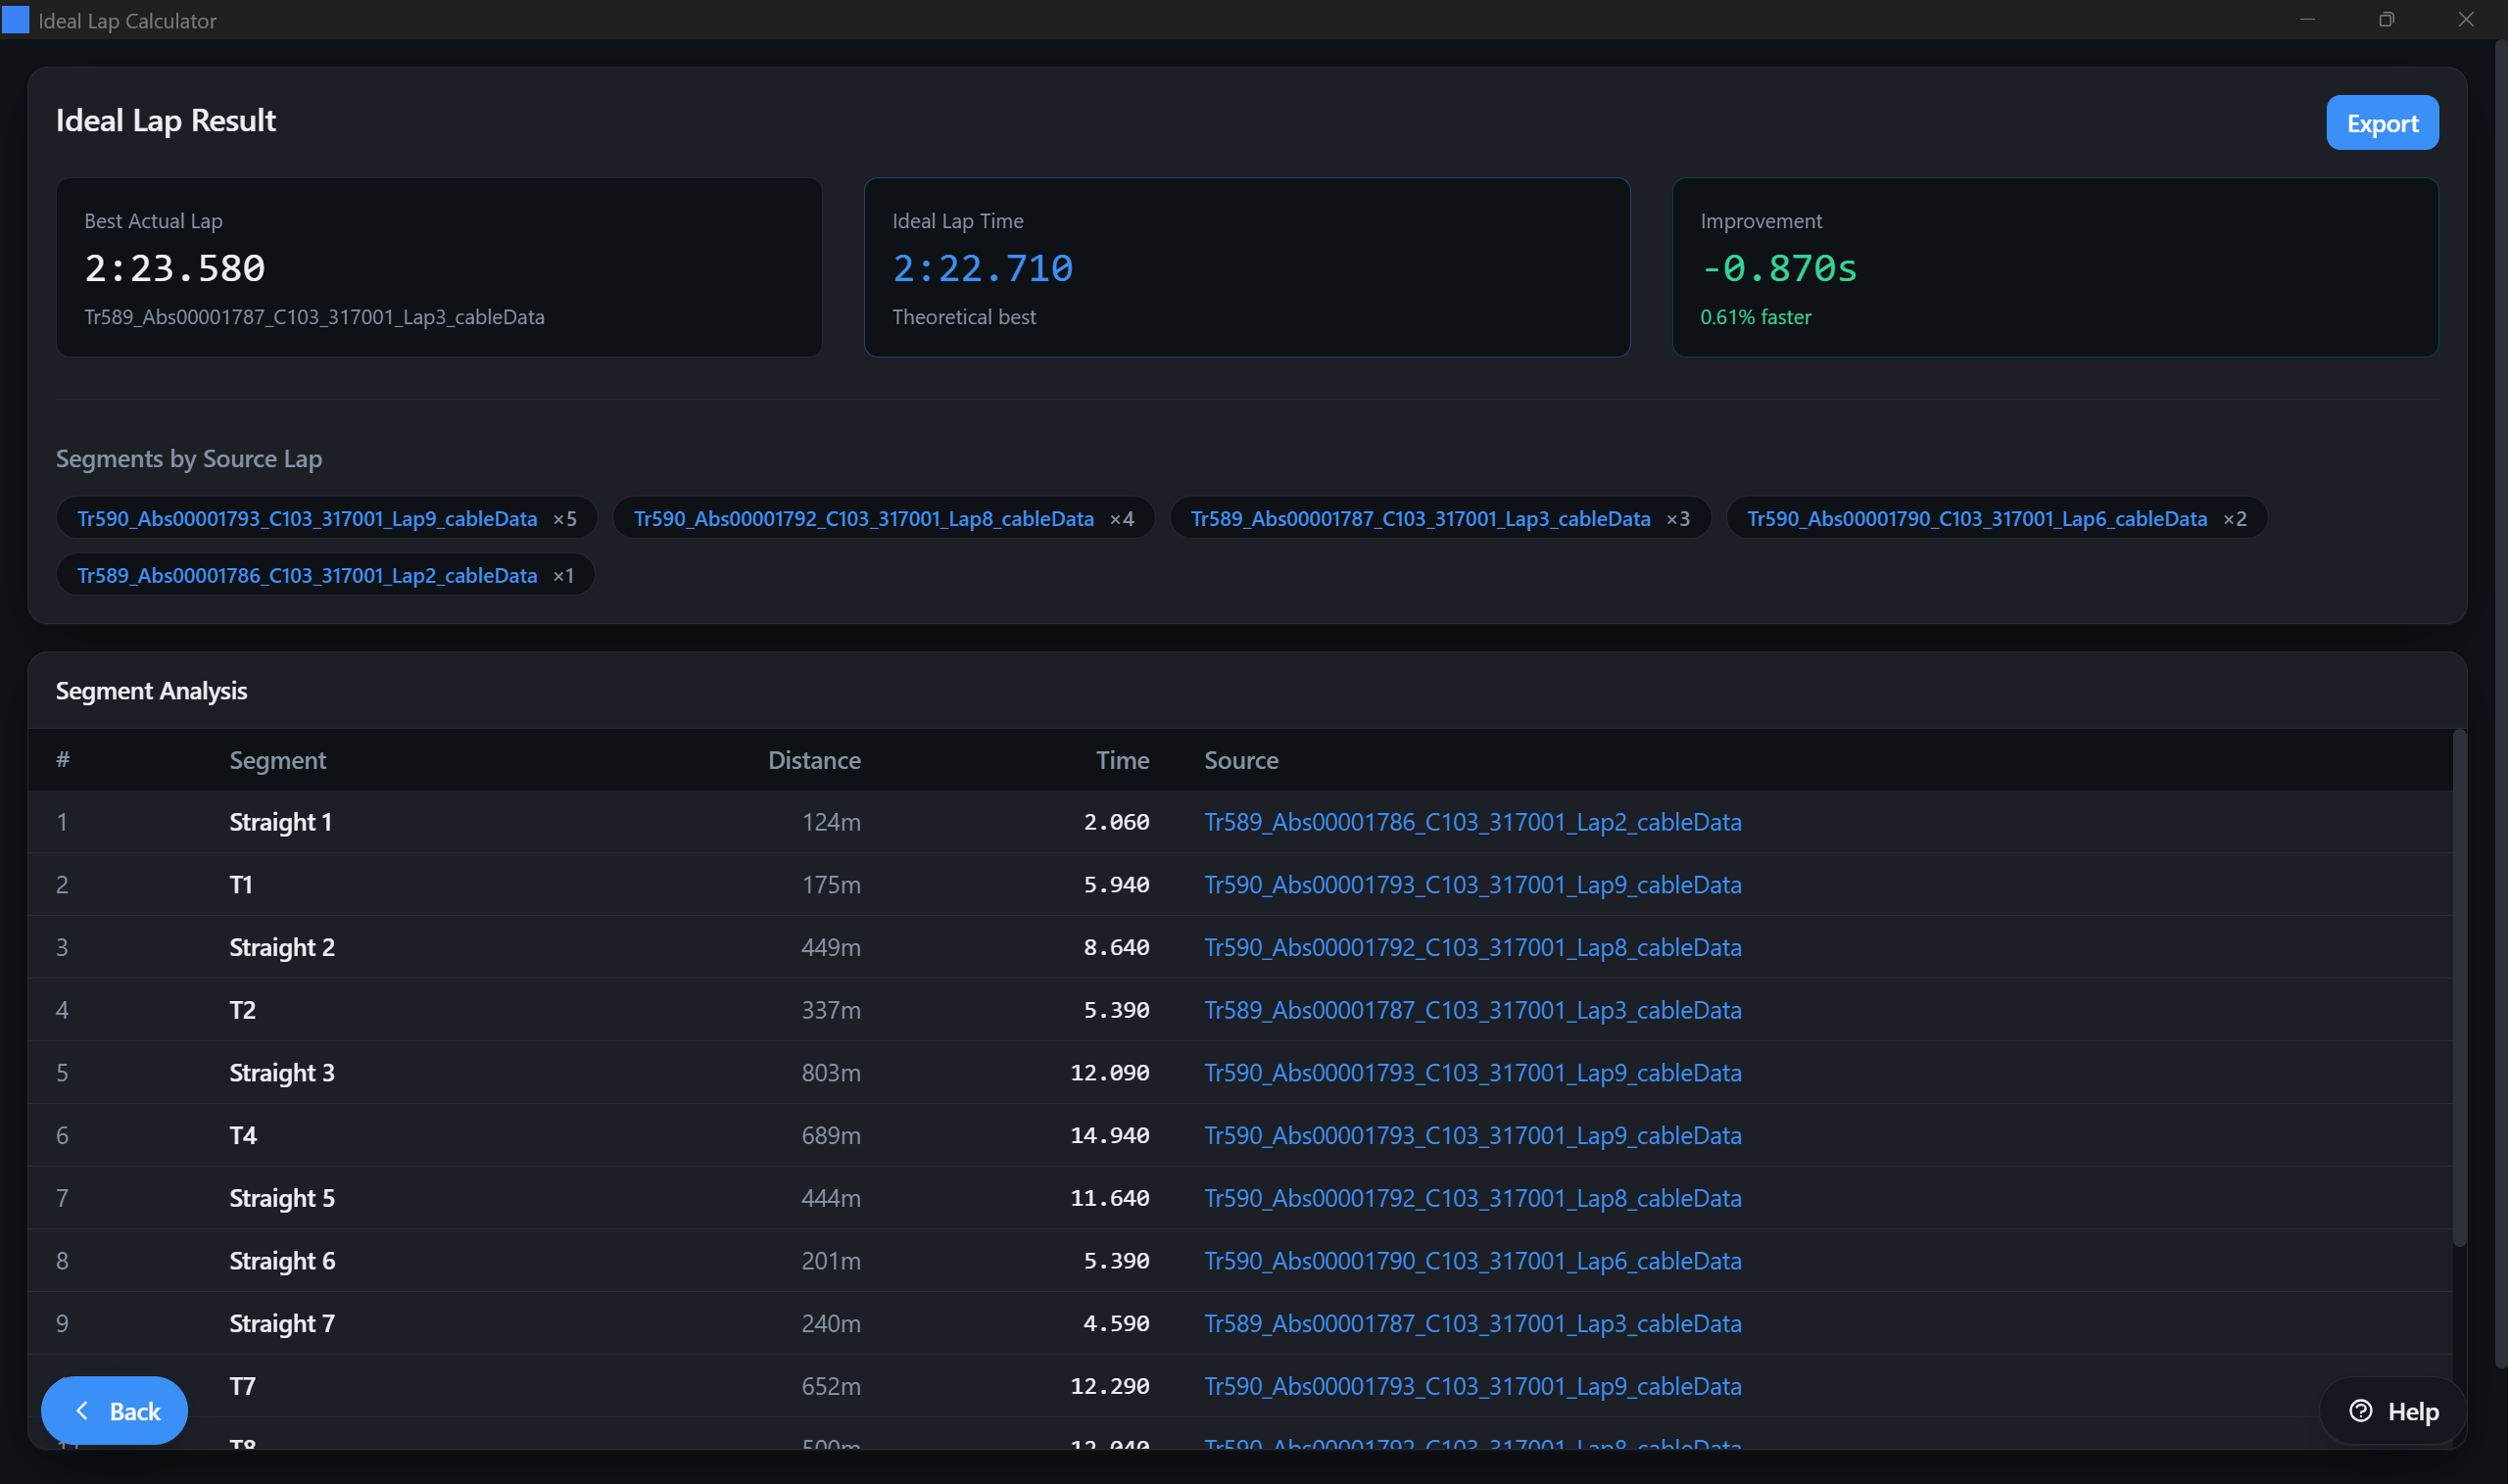Click the Export button

(2381, 123)
